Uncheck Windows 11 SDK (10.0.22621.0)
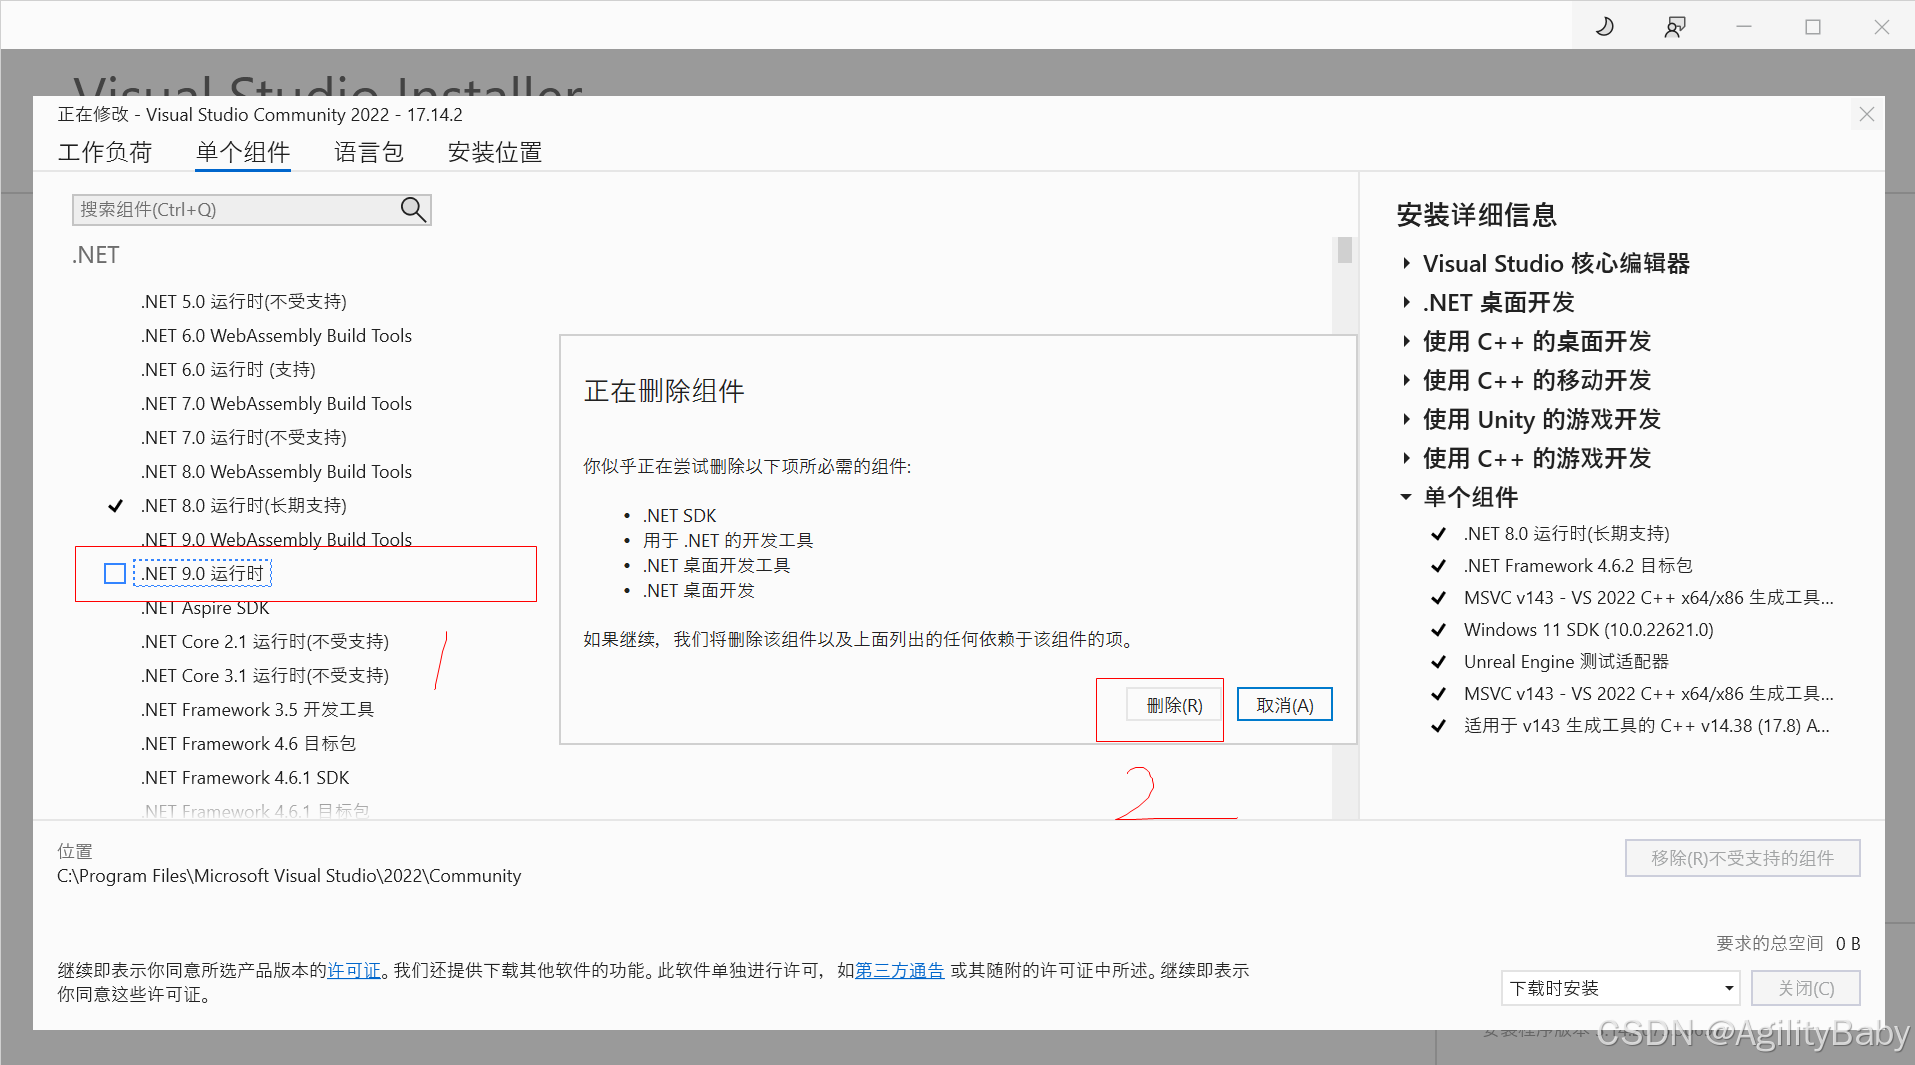Viewport: 1915px width, 1065px height. (x=1438, y=630)
